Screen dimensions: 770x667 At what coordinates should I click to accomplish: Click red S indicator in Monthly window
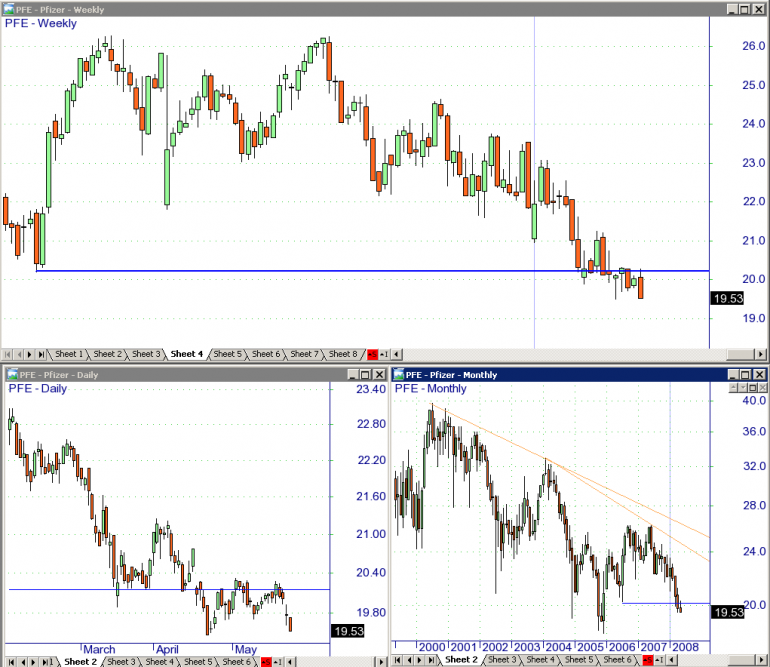coord(647,660)
